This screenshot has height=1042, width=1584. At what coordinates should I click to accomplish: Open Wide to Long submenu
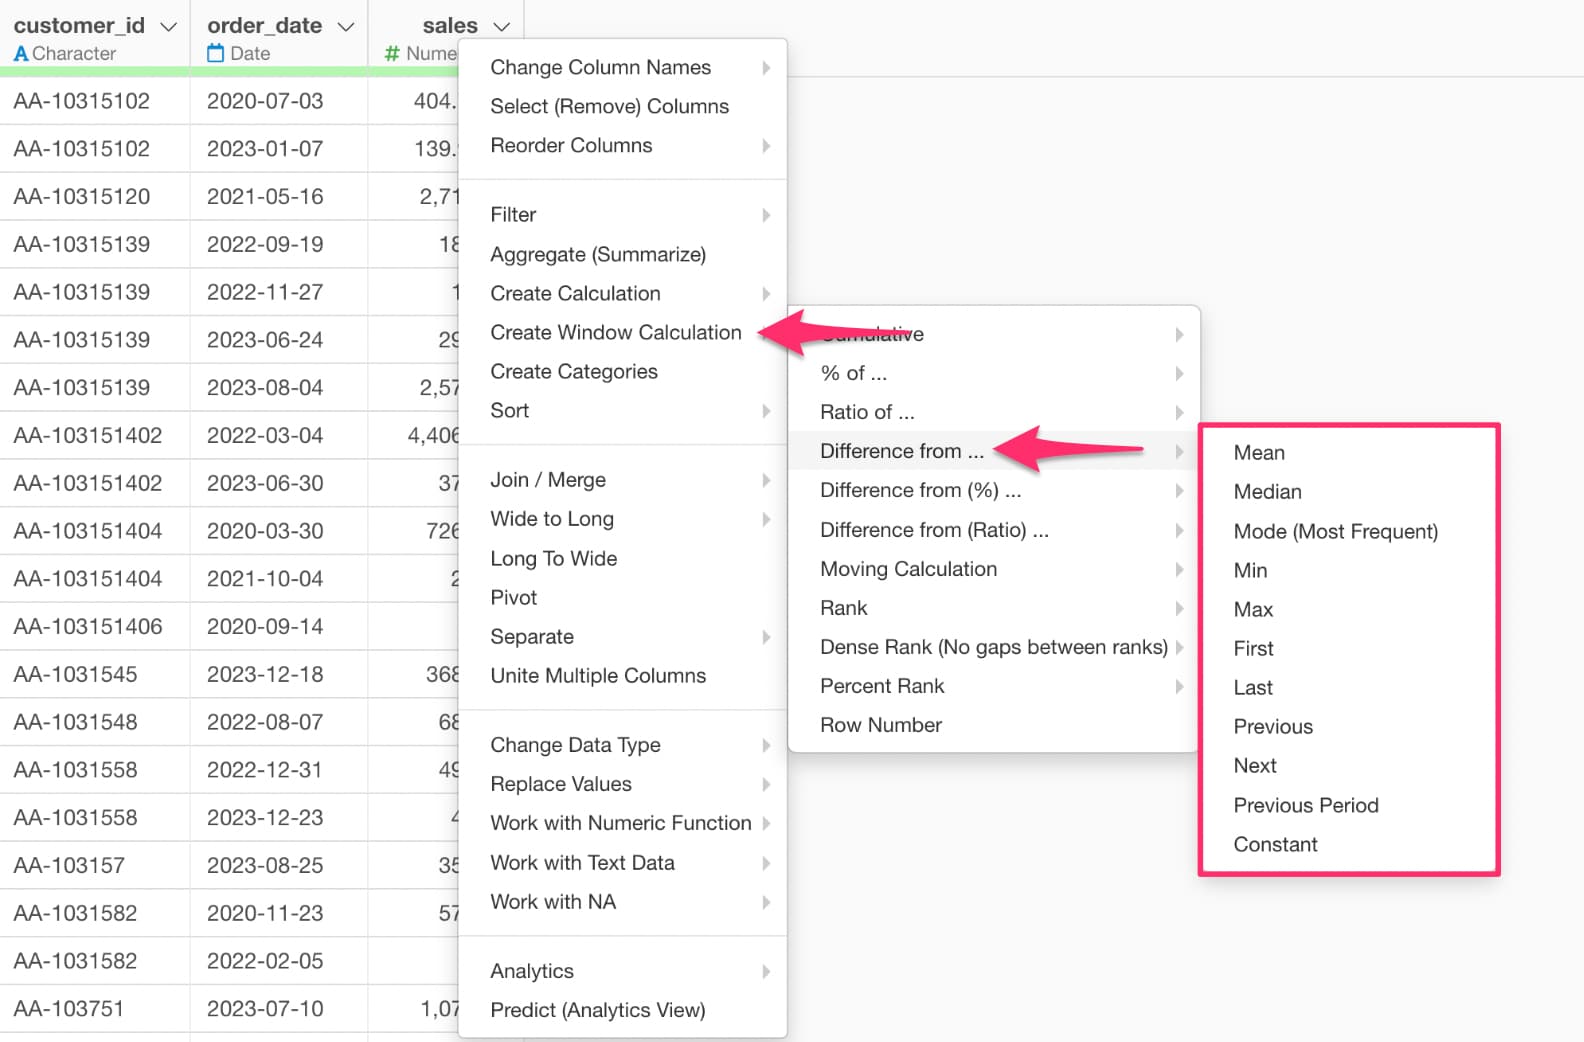622,519
